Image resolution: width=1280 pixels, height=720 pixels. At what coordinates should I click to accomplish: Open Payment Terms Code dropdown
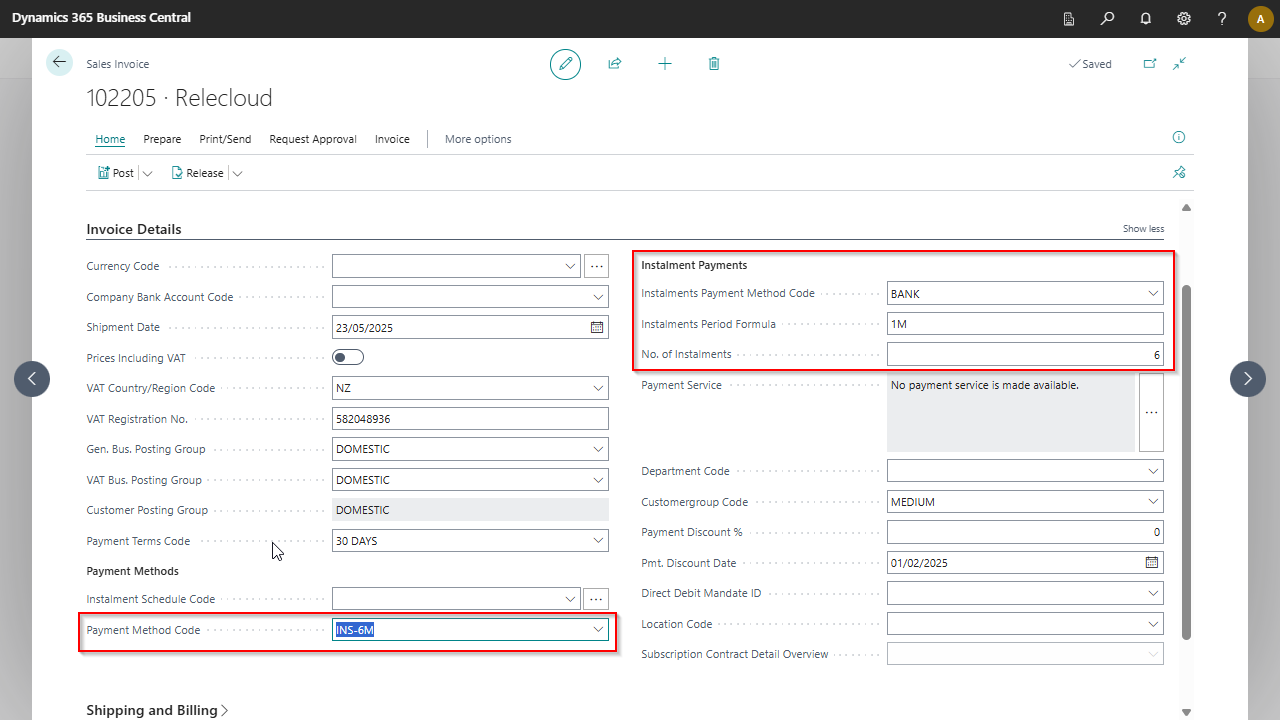tap(598, 541)
